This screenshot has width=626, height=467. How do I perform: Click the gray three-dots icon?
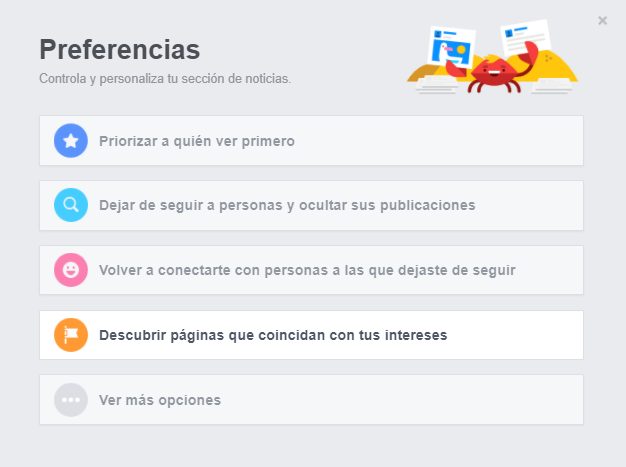coord(71,400)
